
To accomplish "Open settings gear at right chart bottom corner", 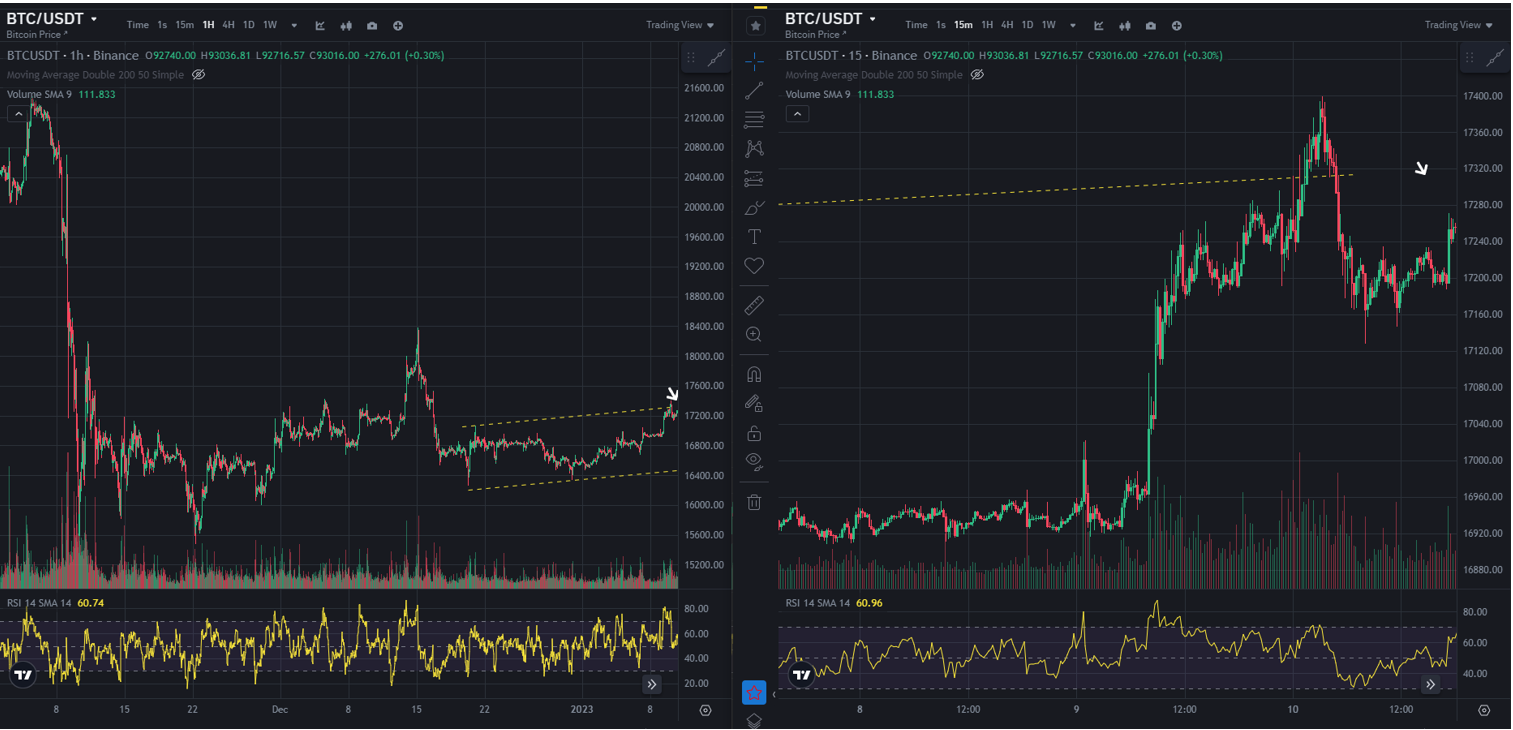I will 1484,710.
